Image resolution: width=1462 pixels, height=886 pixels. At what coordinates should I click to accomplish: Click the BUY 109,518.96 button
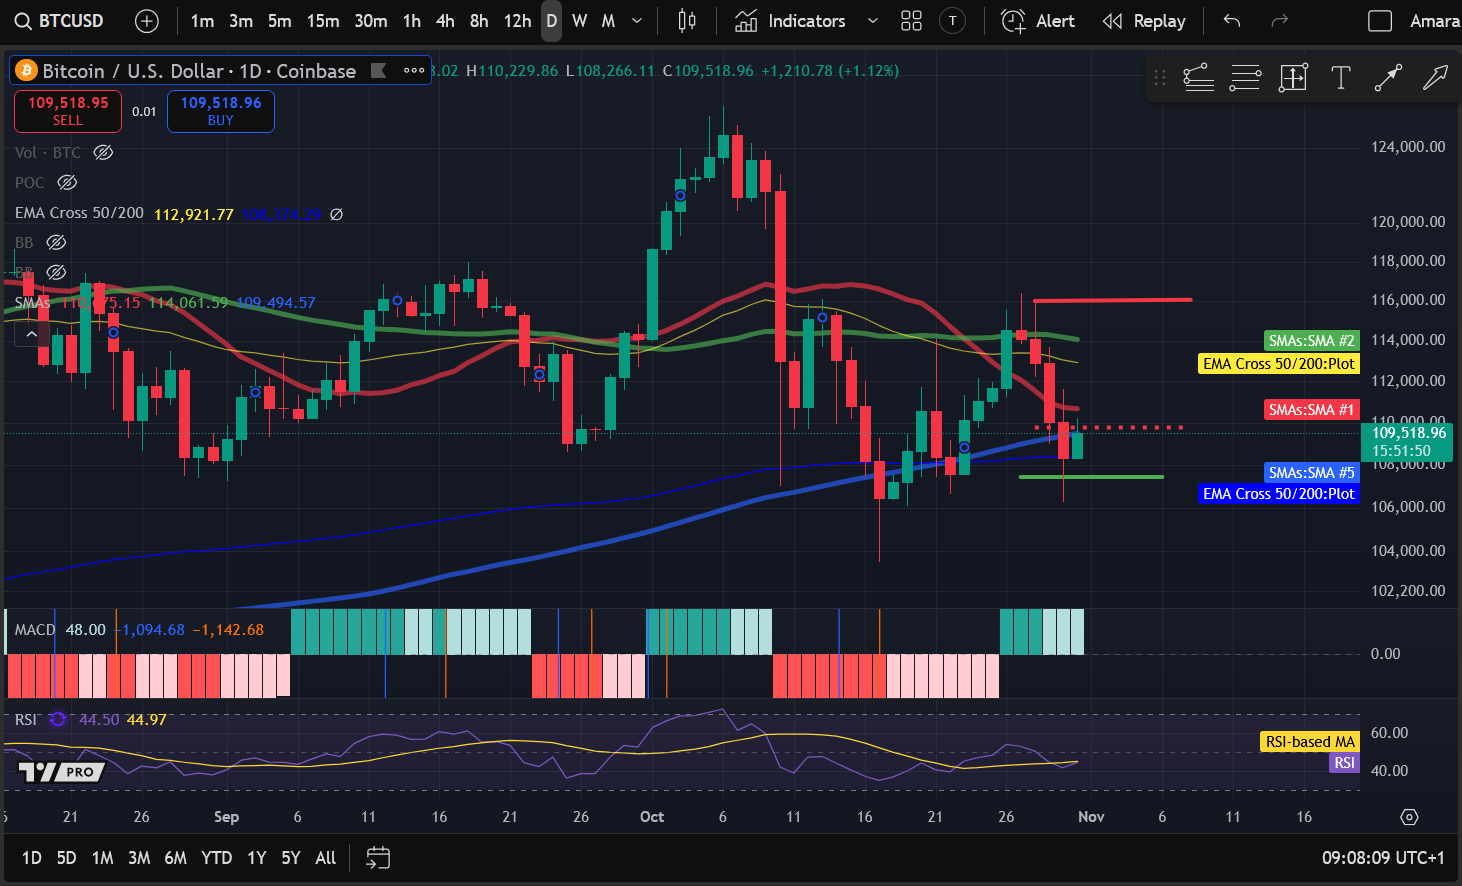point(220,111)
